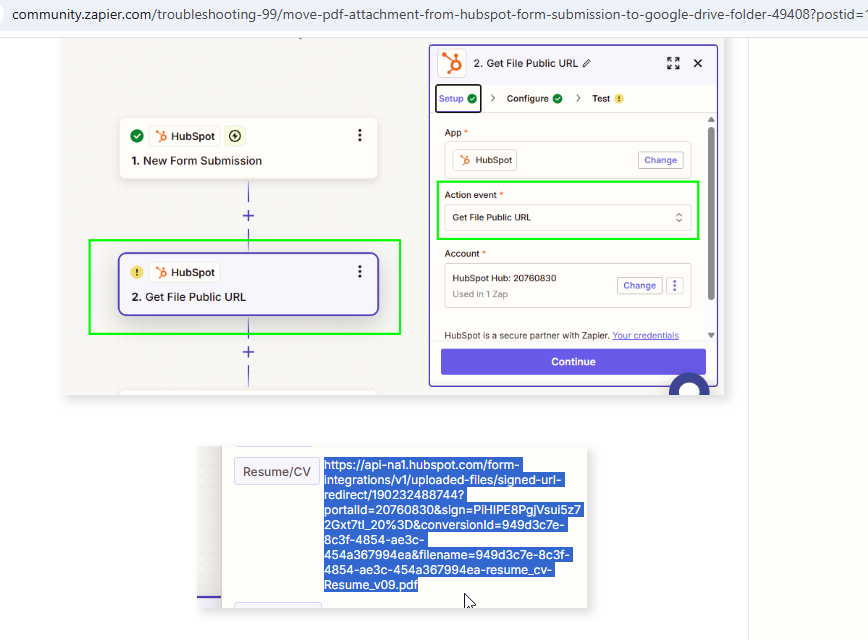Click the chevron between Setup and Configure

493,99
